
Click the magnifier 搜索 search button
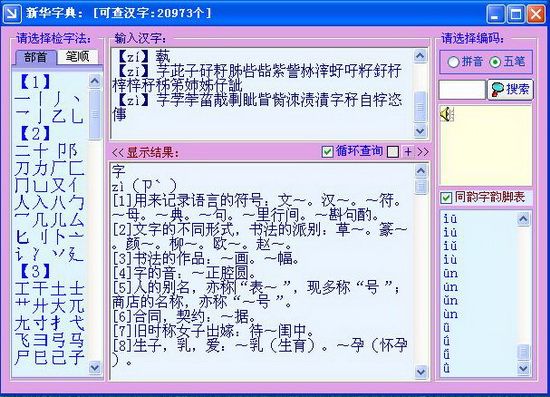[x=510, y=89]
